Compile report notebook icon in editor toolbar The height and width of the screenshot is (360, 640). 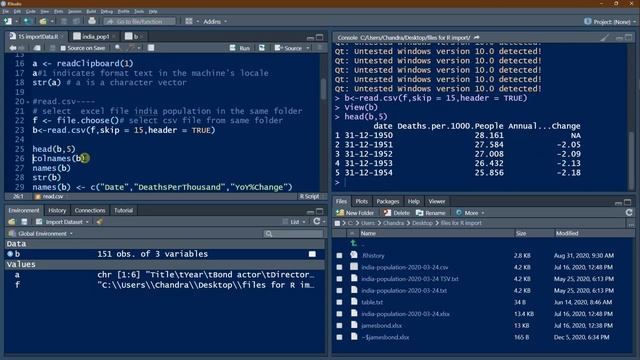pyautogui.click(x=151, y=48)
